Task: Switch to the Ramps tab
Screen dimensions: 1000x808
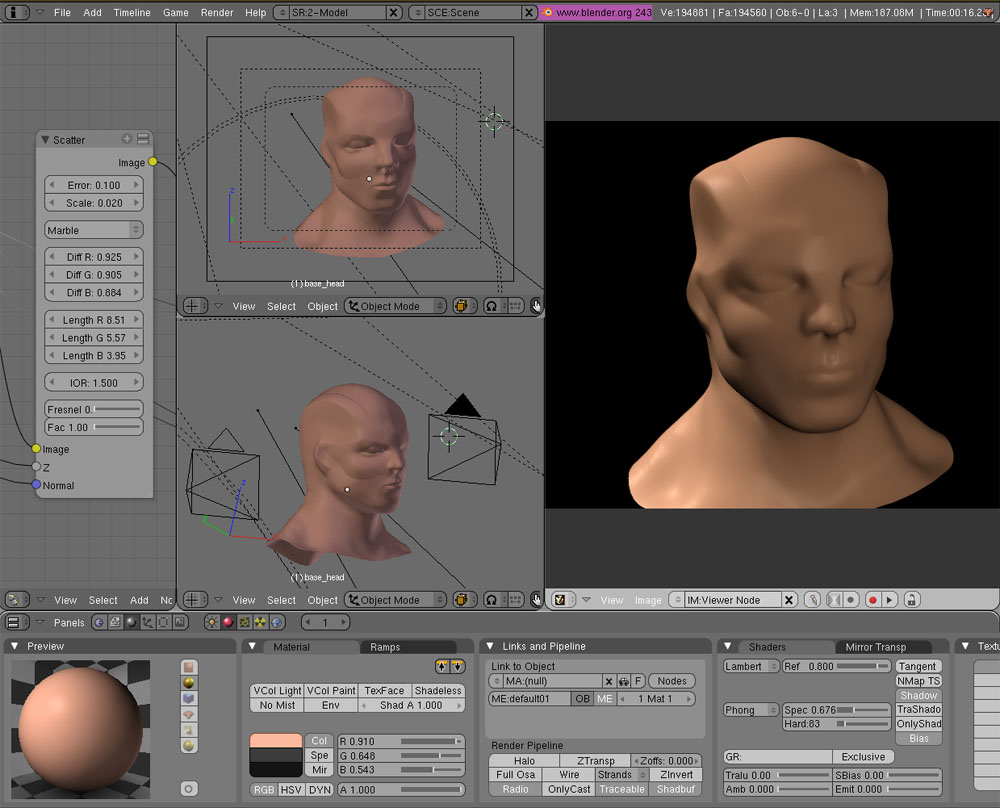Action: [385, 647]
